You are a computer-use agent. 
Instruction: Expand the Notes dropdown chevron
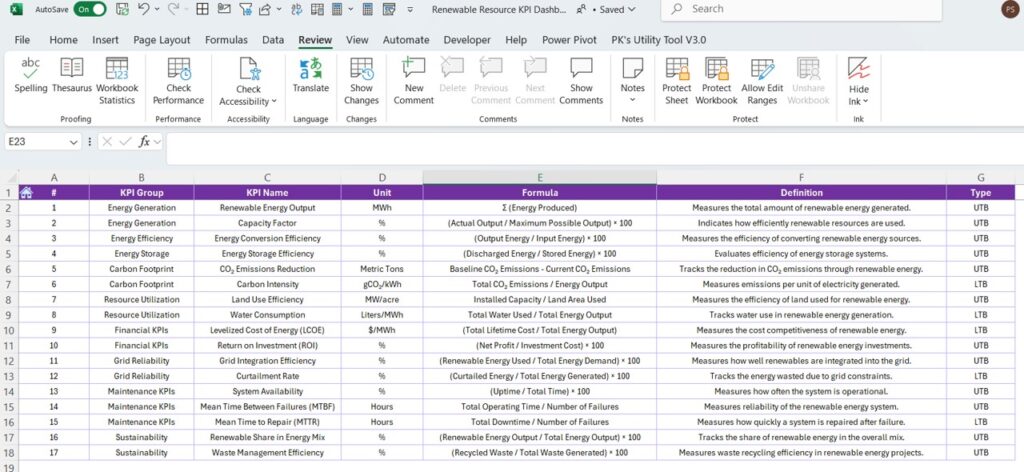[x=632, y=101]
